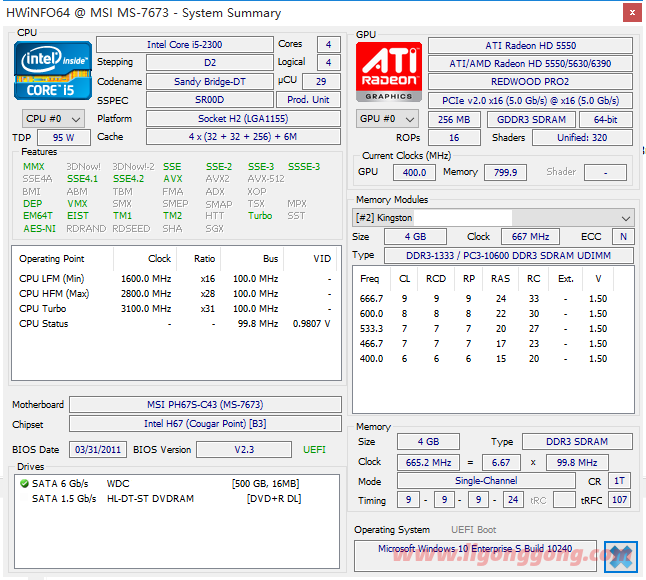This screenshot has width=646, height=580.
Task: Click the REDWOOD PRO2 GPU codename field
Action: pos(530,81)
